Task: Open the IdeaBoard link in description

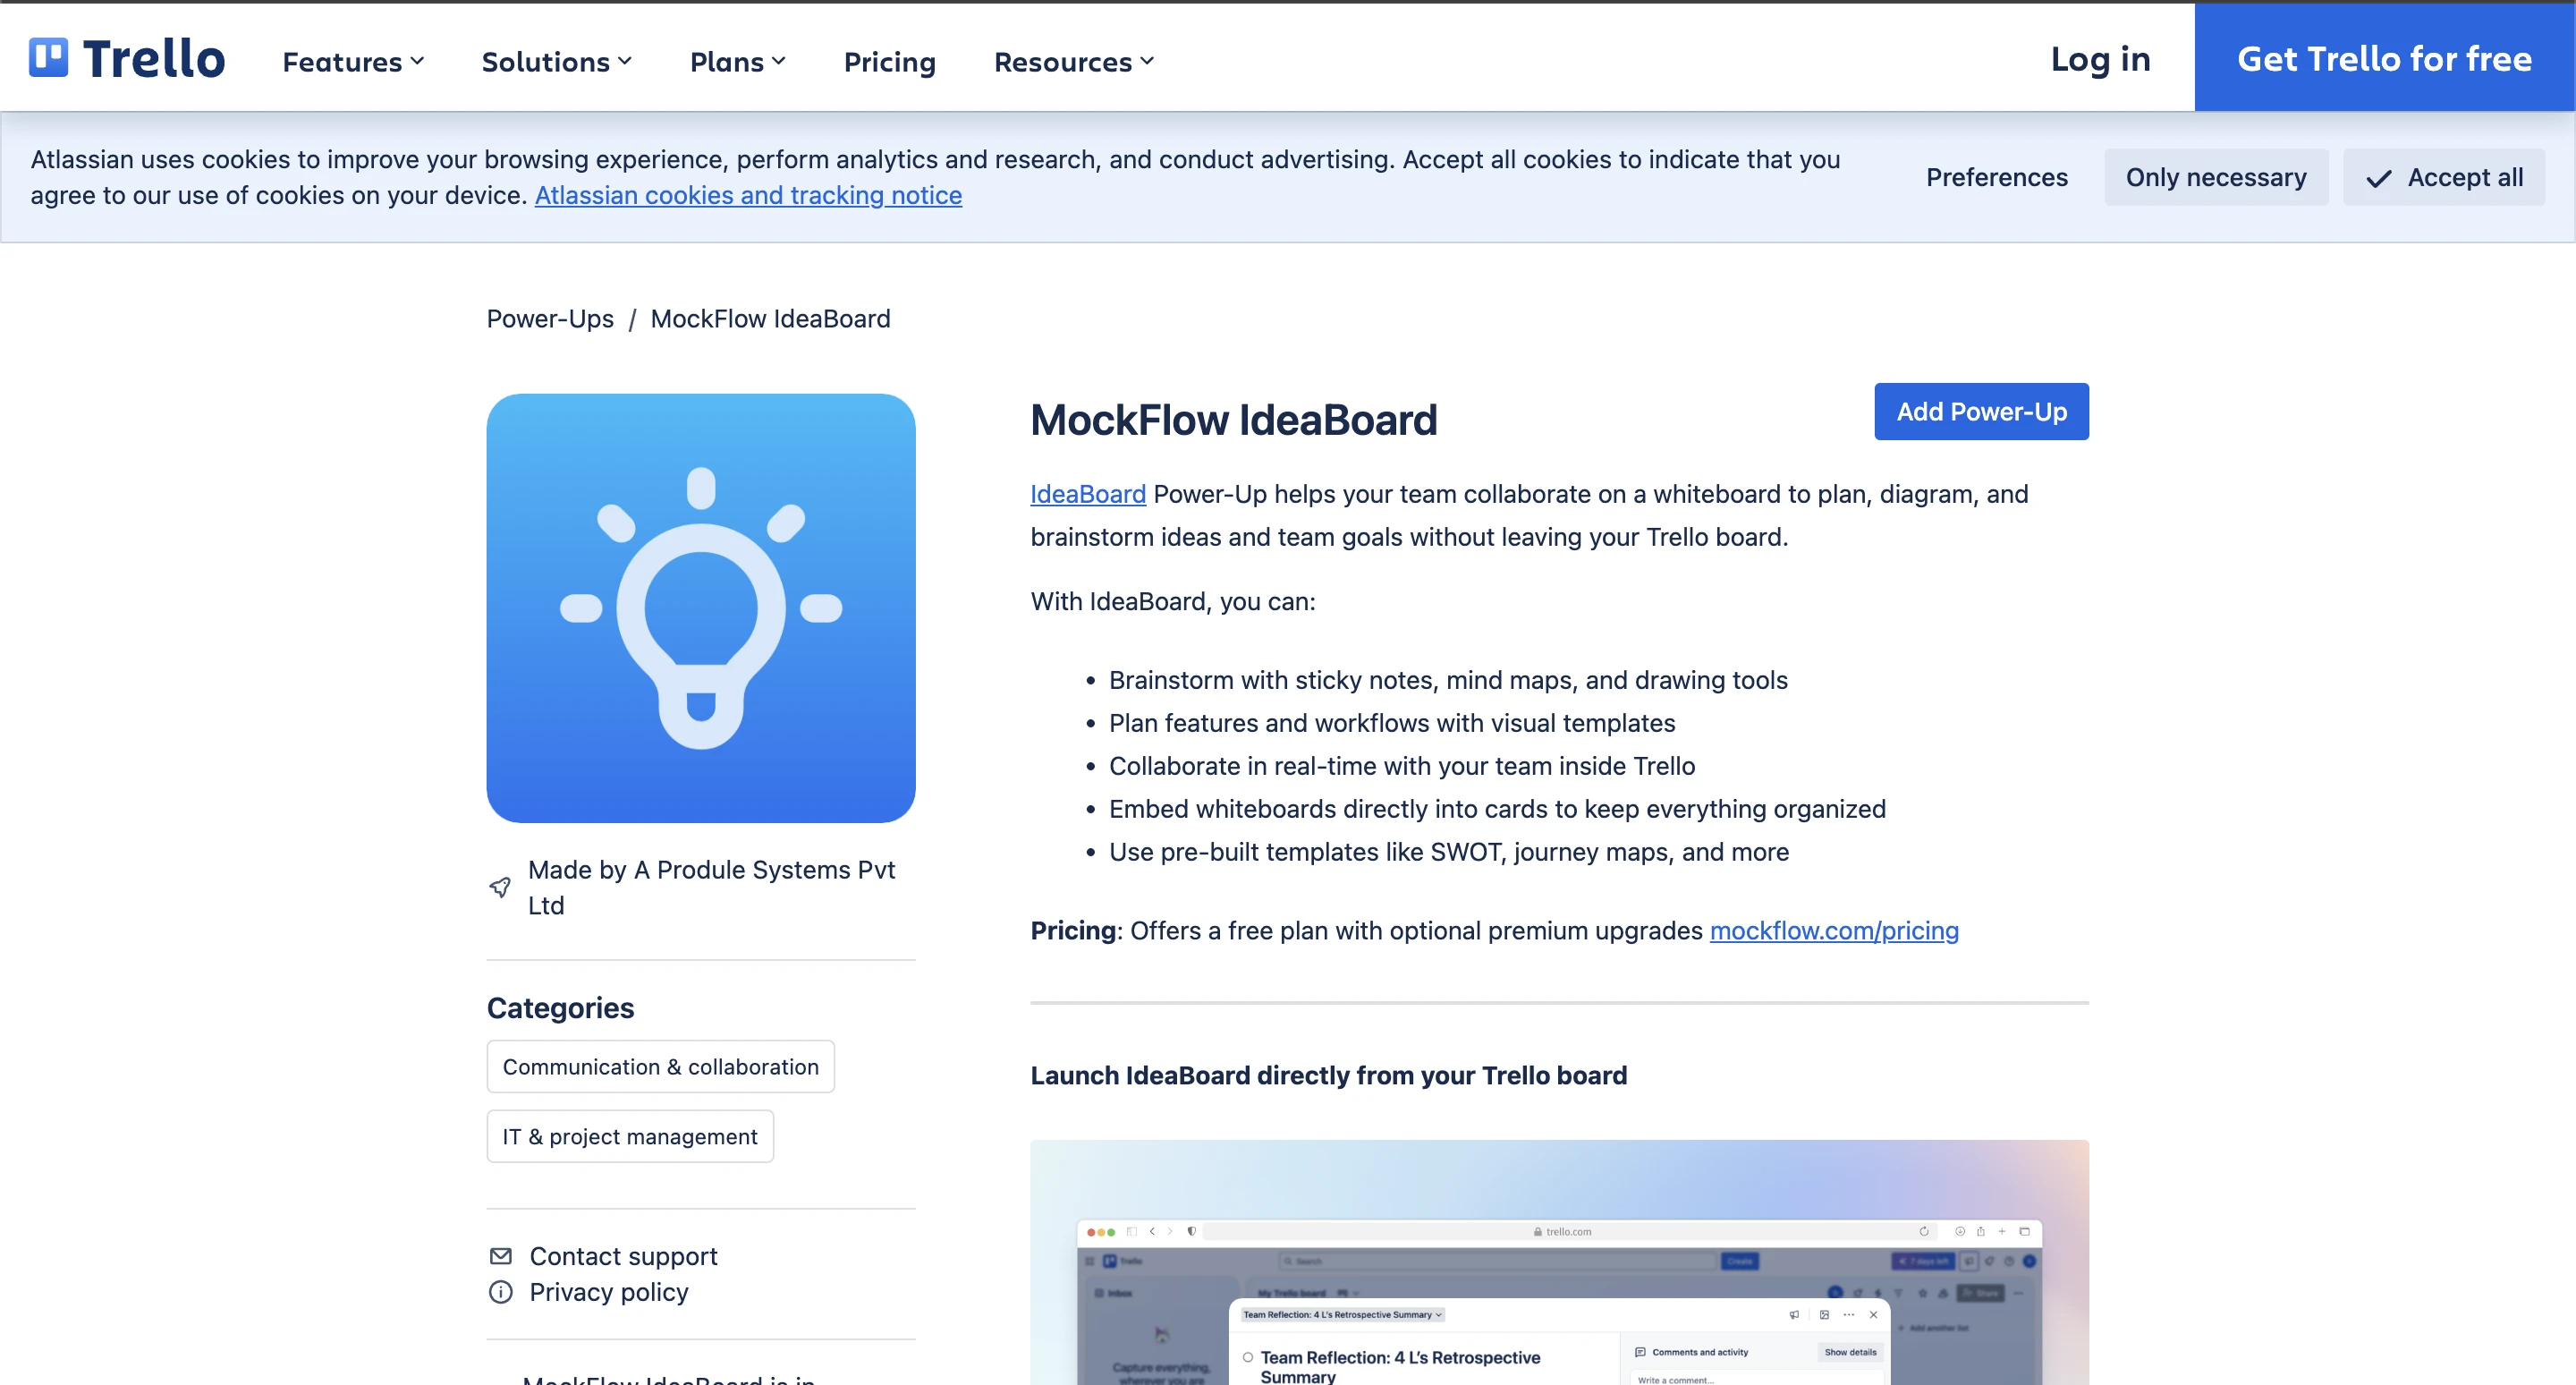Action: [1088, 494]
